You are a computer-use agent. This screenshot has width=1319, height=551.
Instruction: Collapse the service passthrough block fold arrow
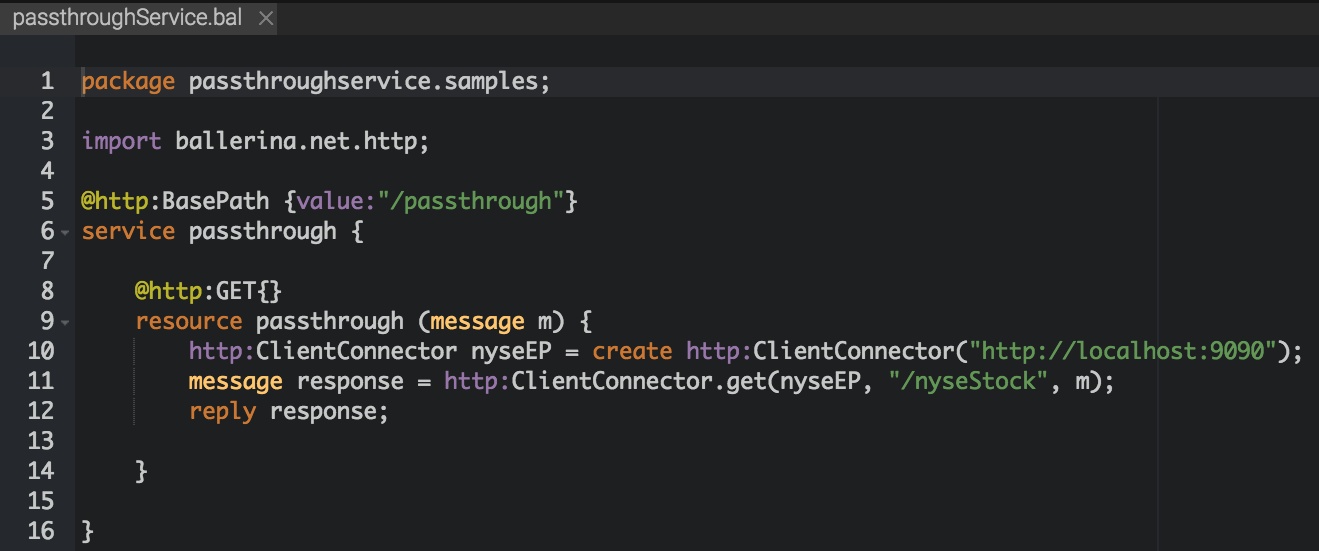coord(64,233)
